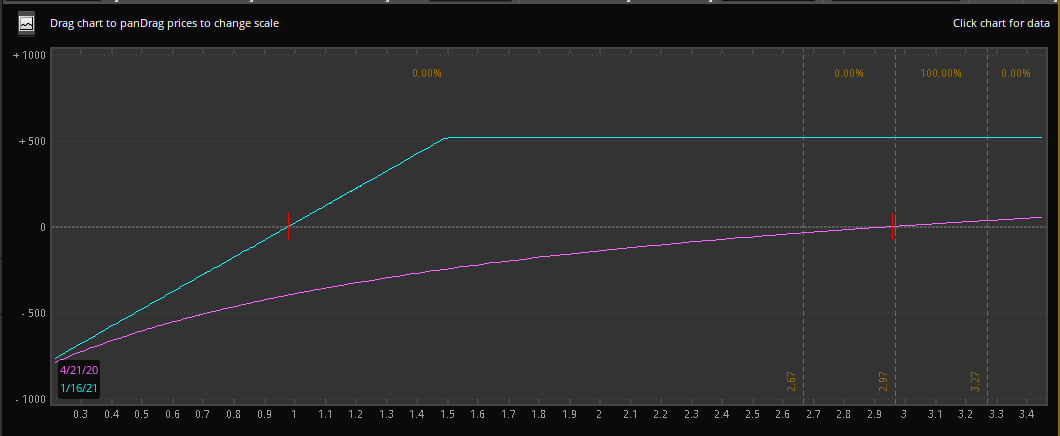
Task: Click the chart image icon at top-left
Action: point(26,24)
